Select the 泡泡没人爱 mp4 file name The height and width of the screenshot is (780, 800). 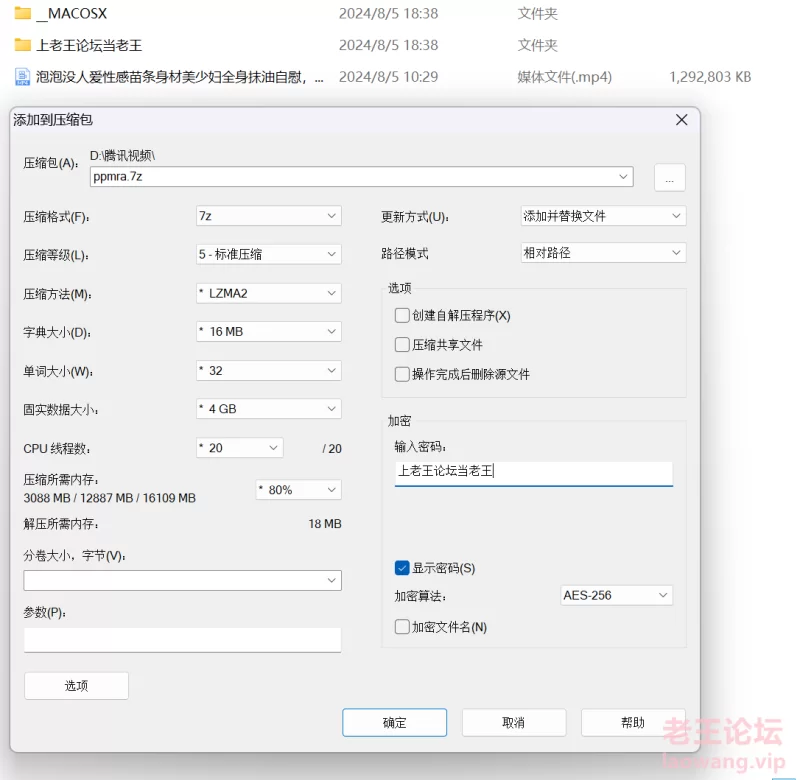(x=180, y=77)
